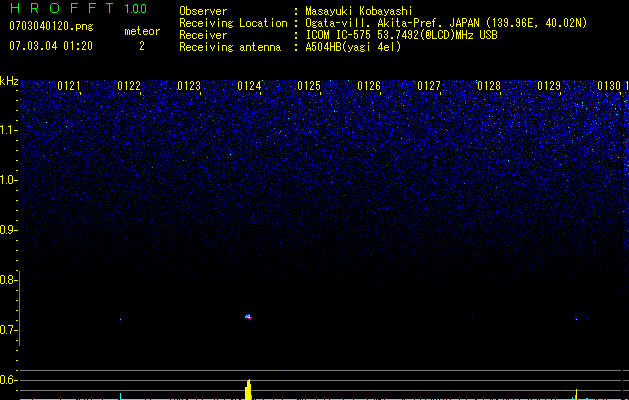Click the 0129 time marker

tap(549, 86)
